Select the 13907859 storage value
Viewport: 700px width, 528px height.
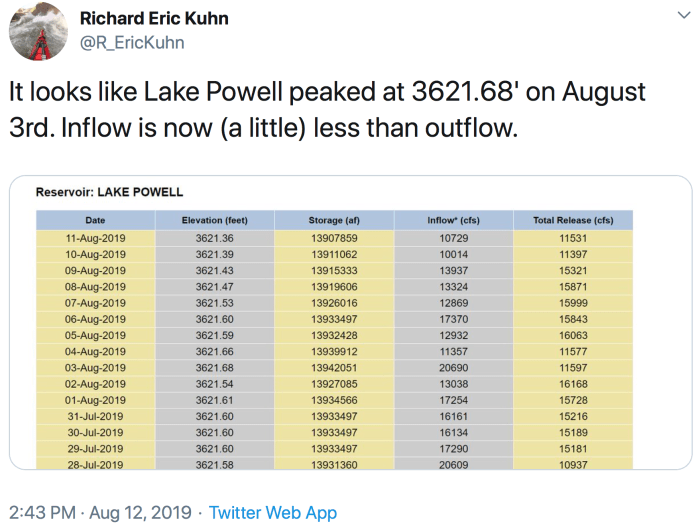334,238
